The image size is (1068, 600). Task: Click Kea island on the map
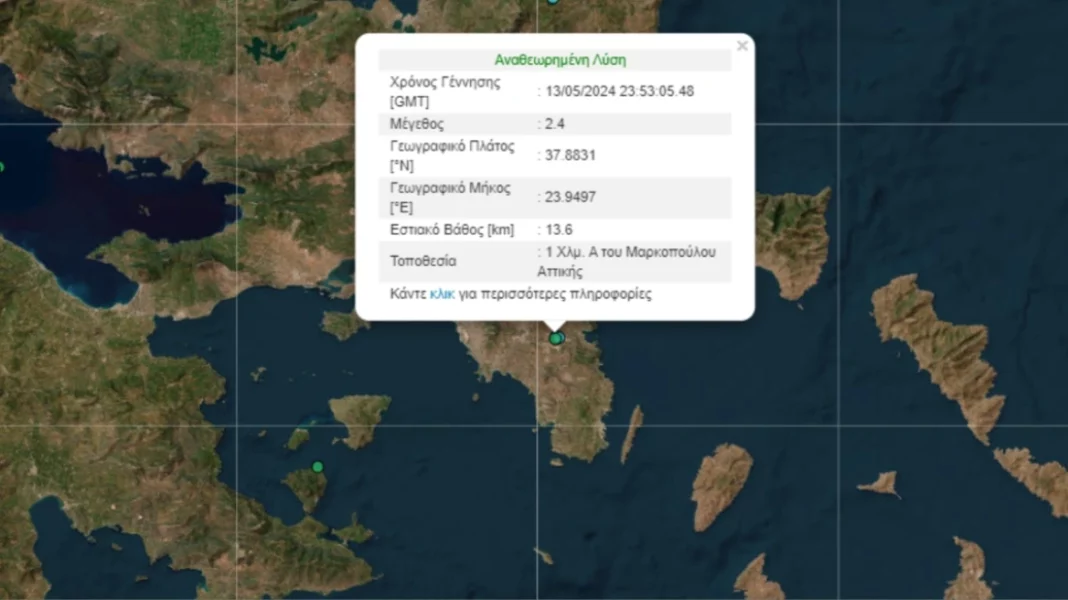click(x=722, y=483)
